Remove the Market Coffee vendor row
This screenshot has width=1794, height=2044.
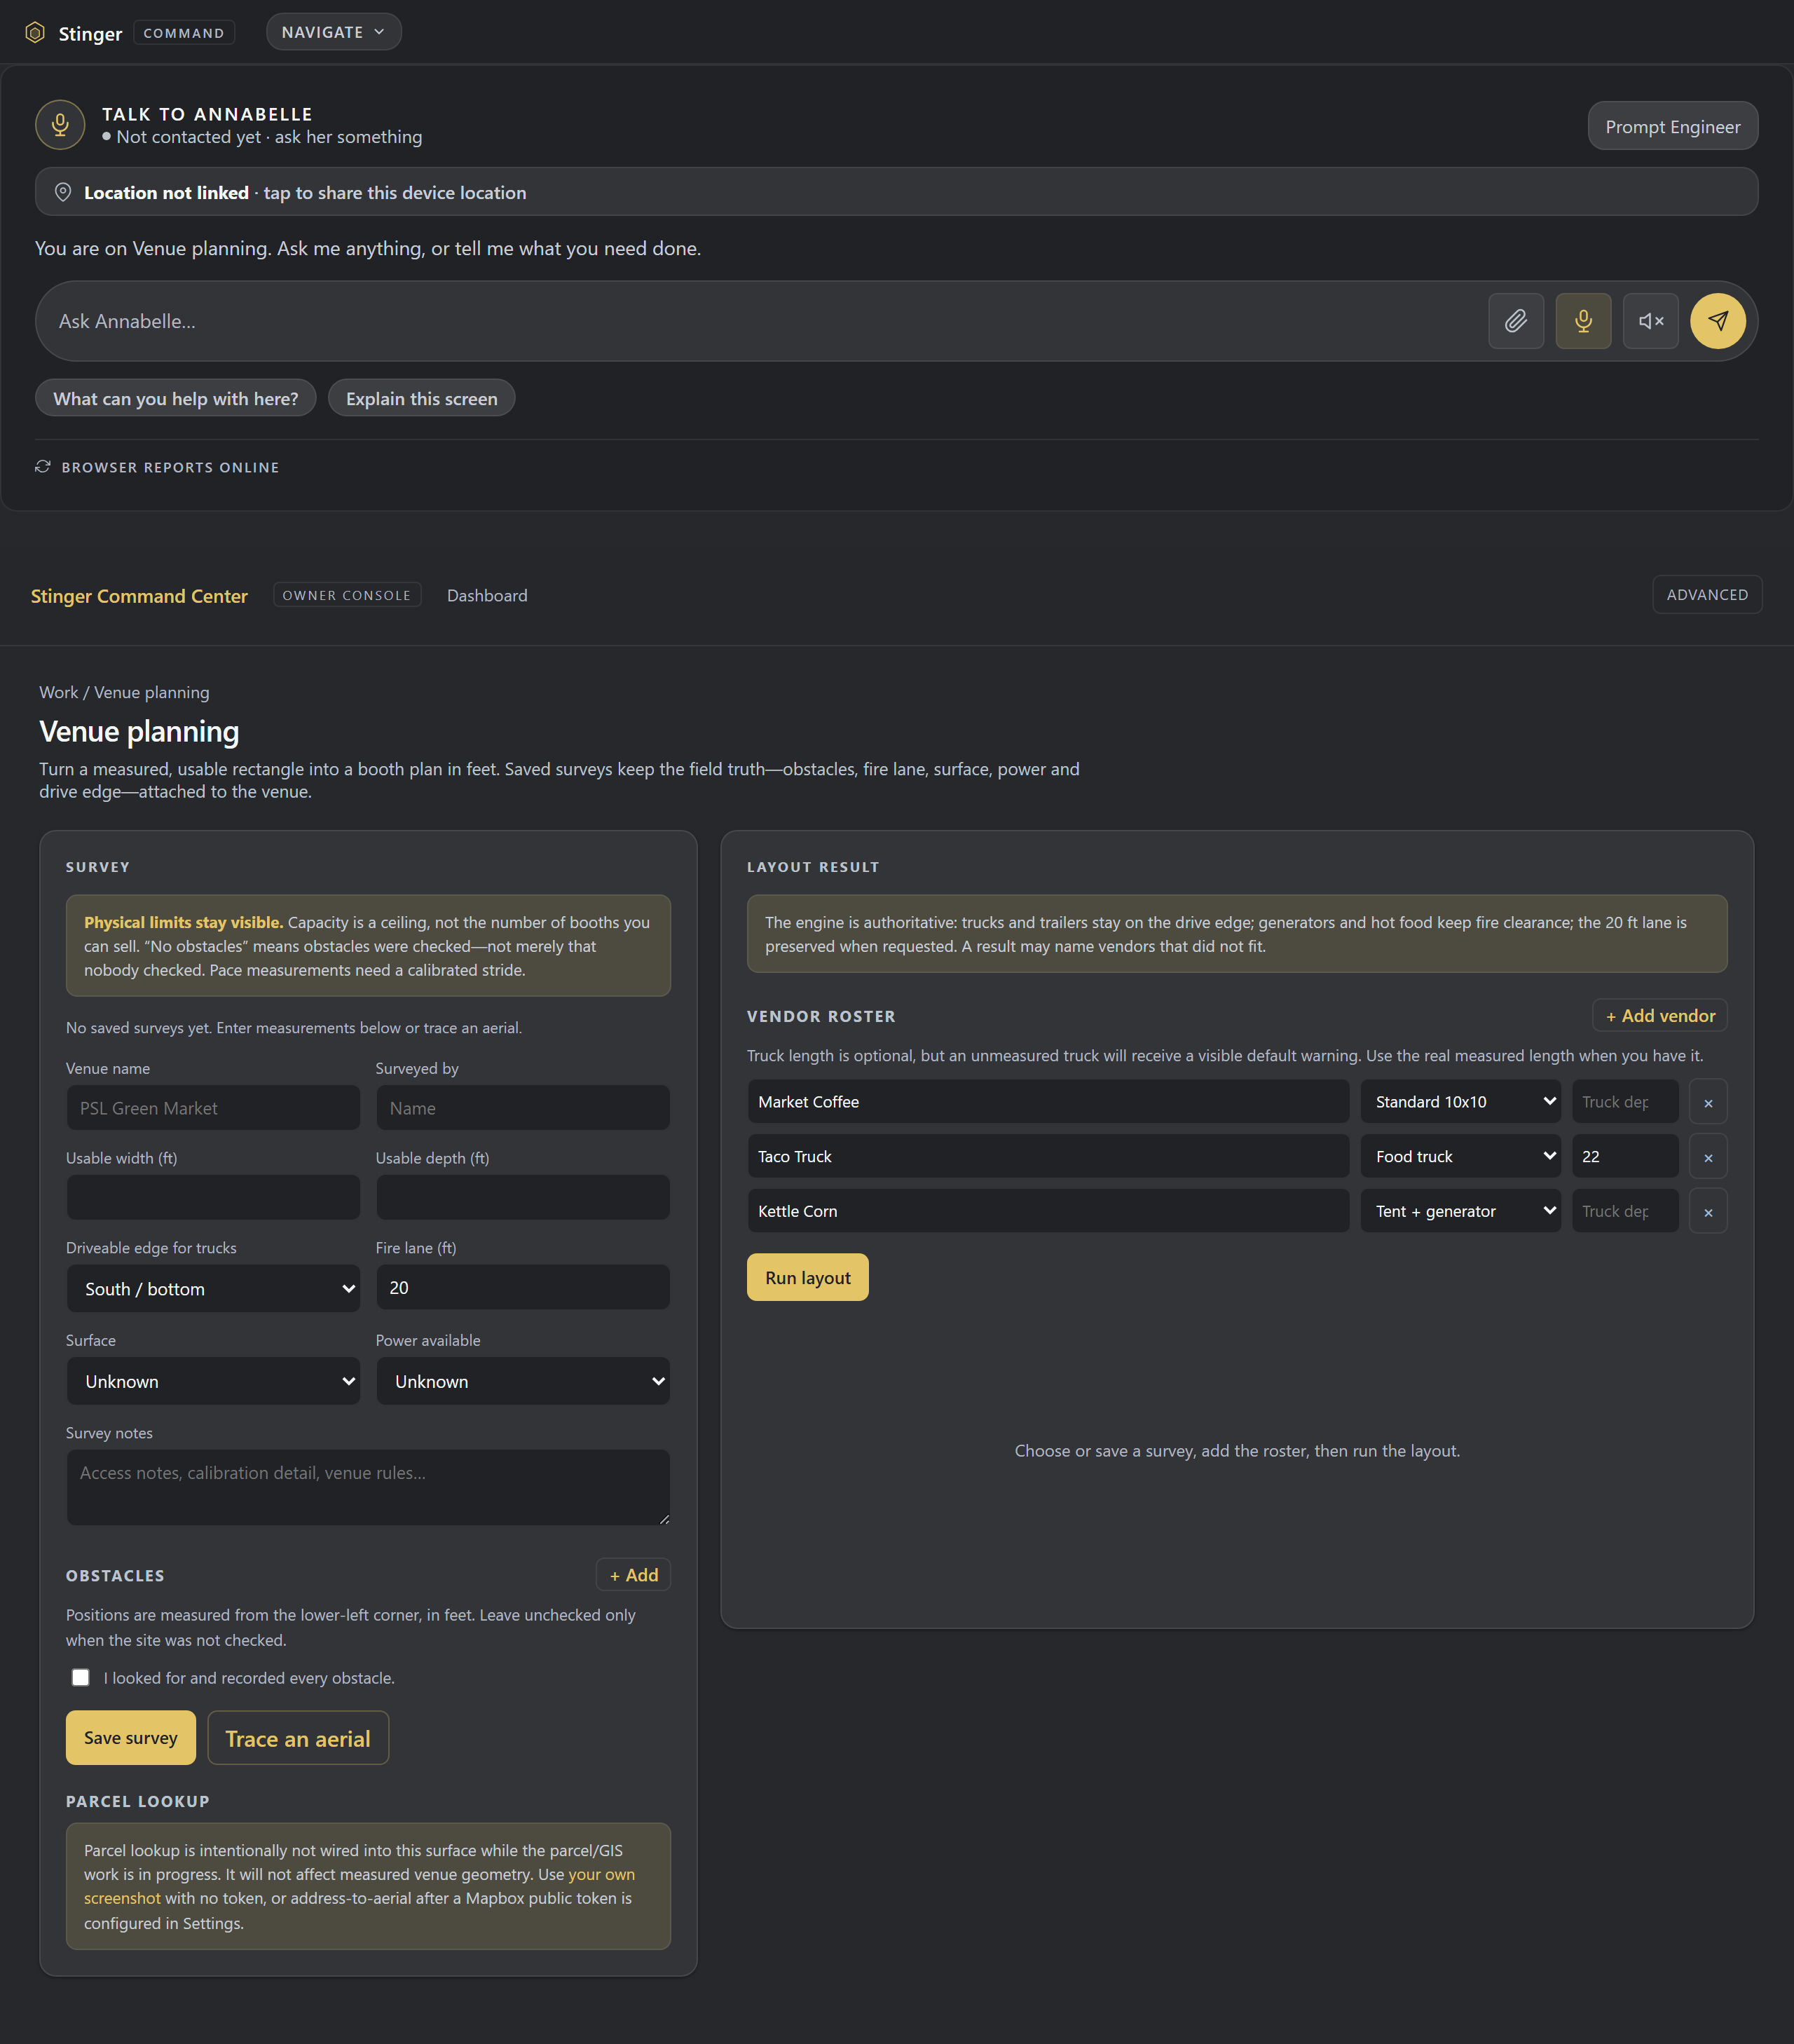tap(1708, 1102)
